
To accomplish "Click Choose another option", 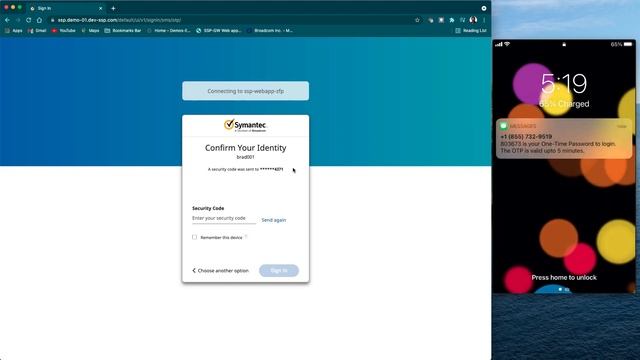I will 220,271.
